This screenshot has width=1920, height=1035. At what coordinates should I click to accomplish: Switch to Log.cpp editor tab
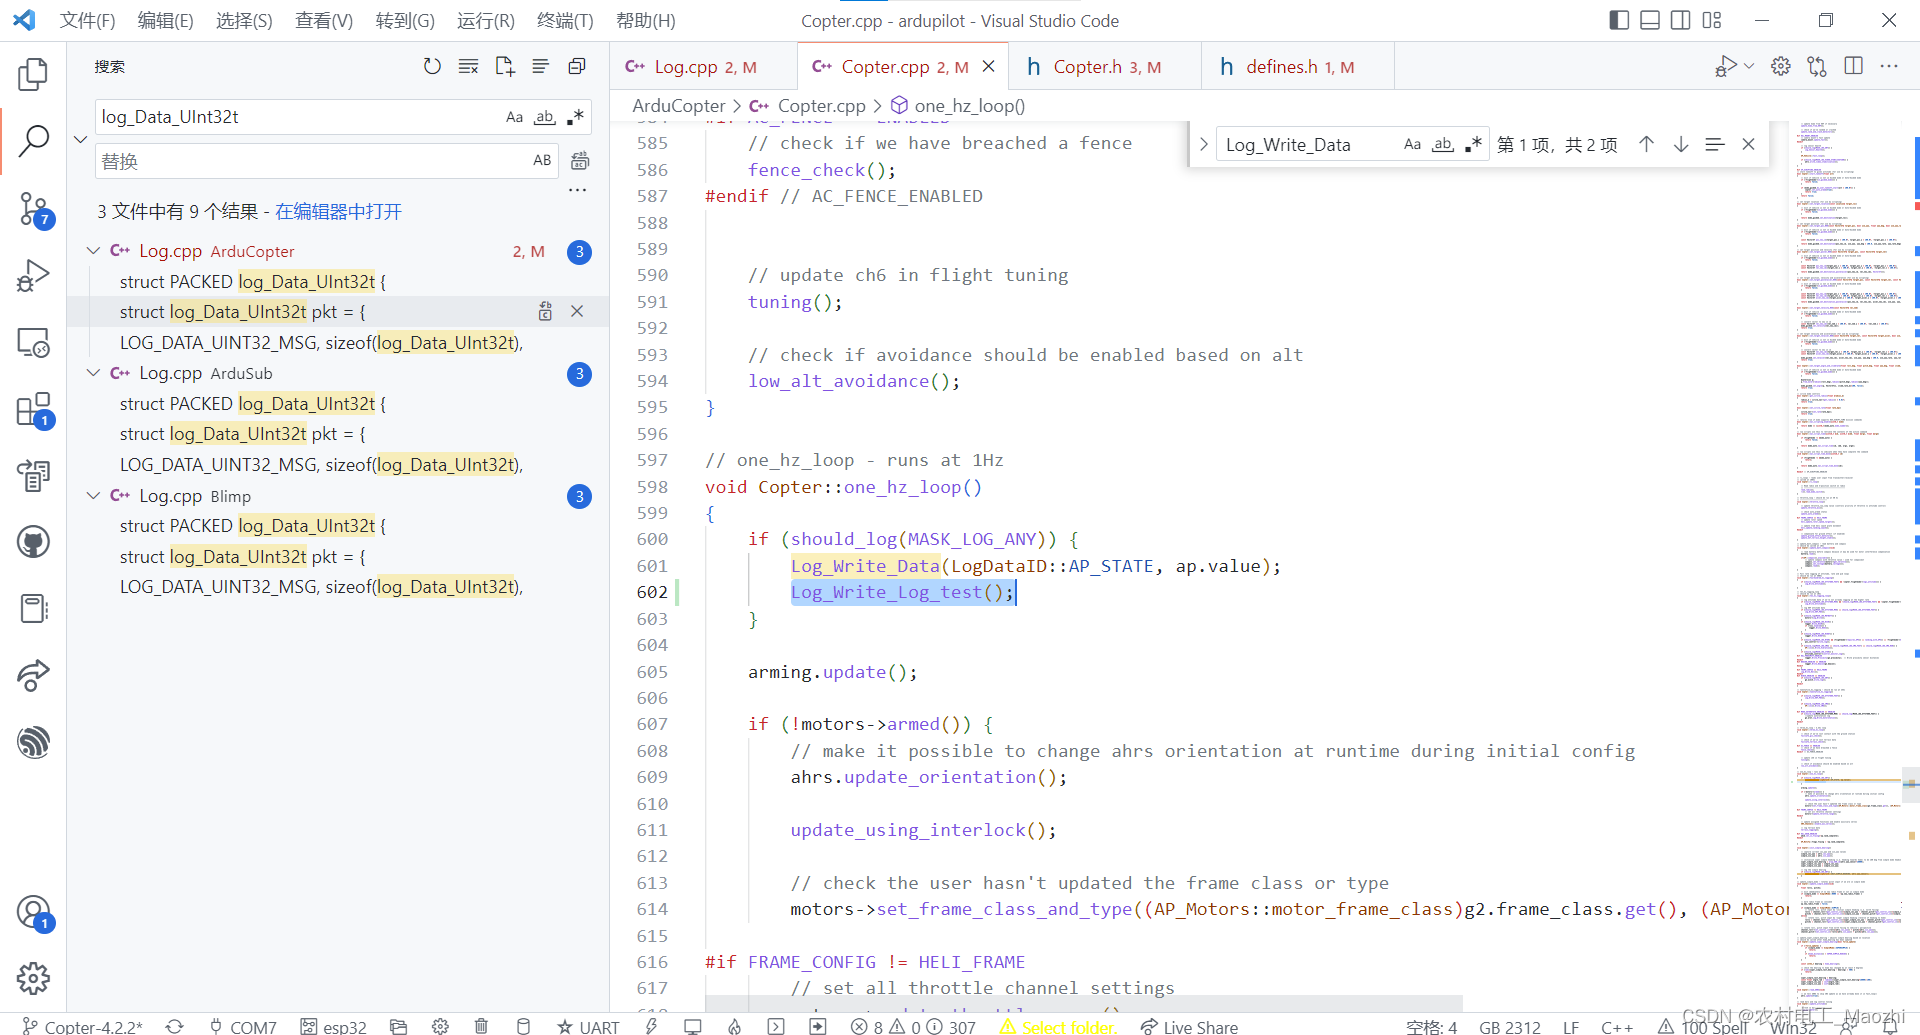(703, 66)
